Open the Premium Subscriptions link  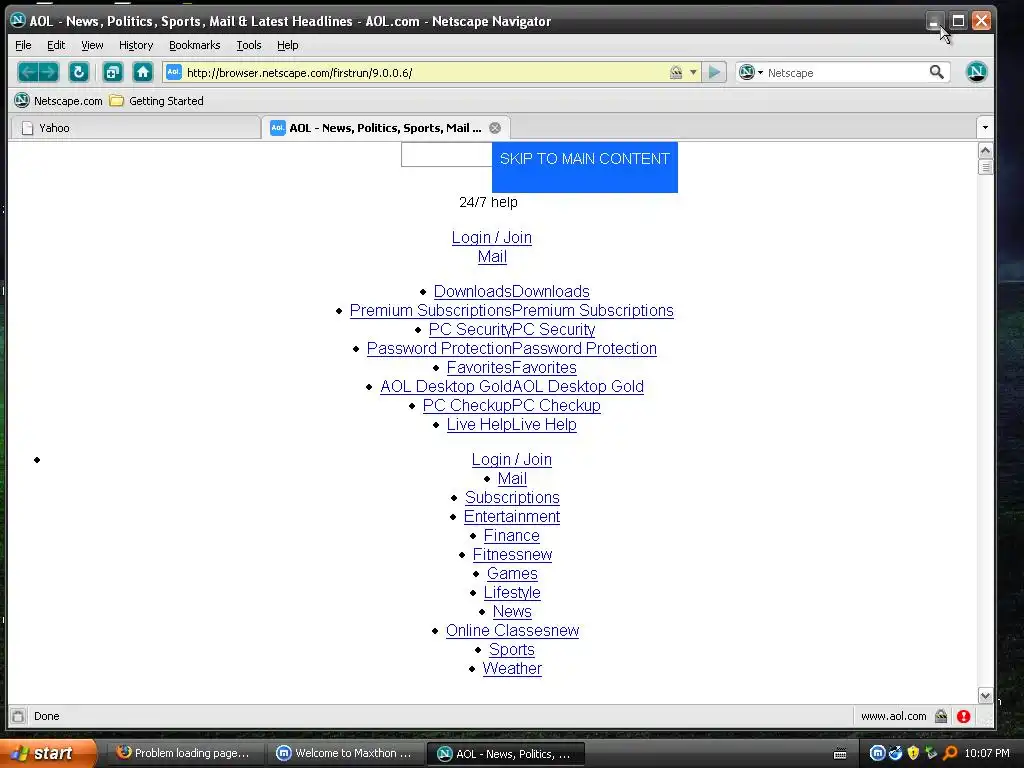coord(511,310)
